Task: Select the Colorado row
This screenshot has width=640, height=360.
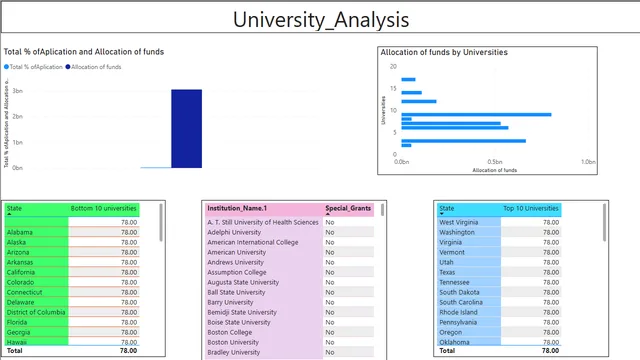Action: (x=72, y=282)
